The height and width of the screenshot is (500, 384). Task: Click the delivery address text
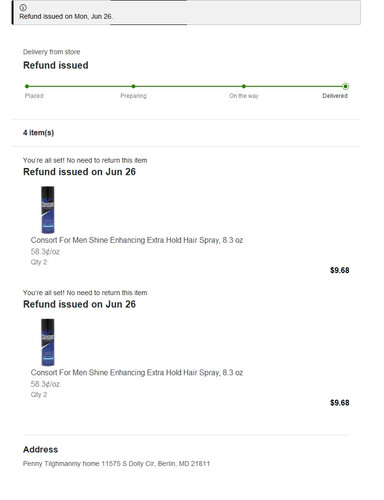coord(116,463)
